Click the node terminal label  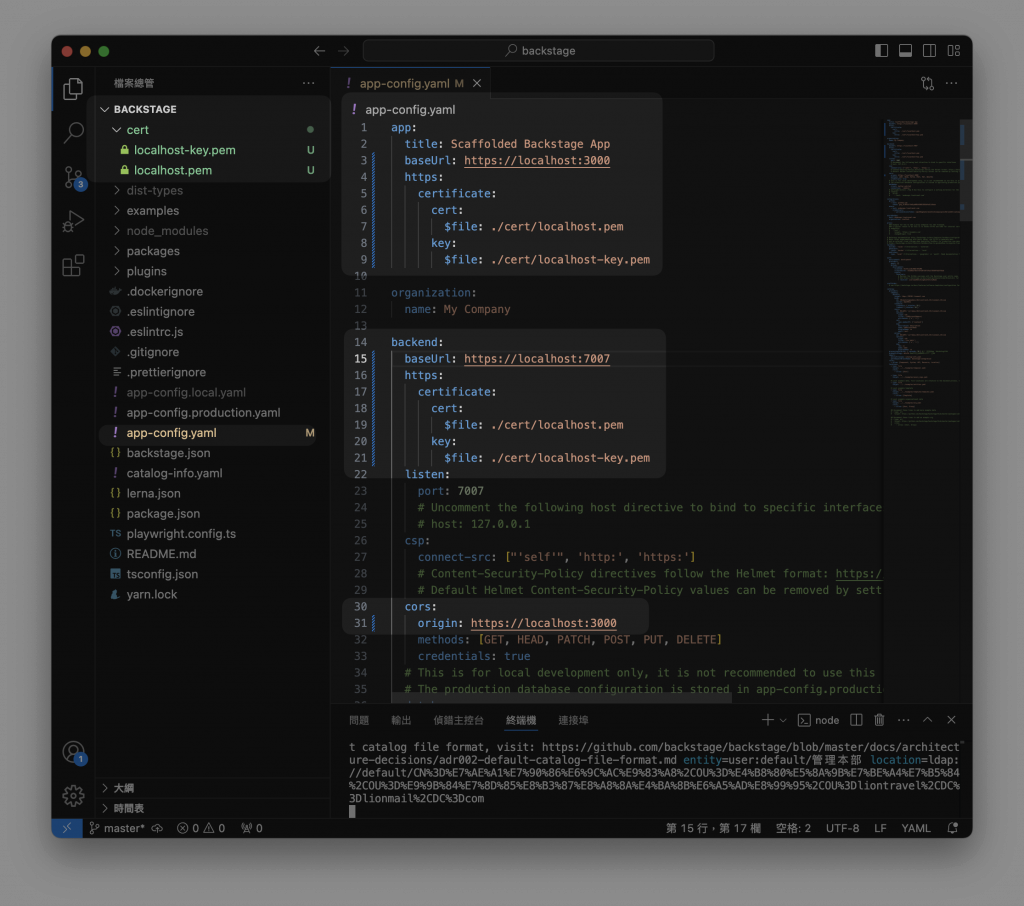coord(819,720)
